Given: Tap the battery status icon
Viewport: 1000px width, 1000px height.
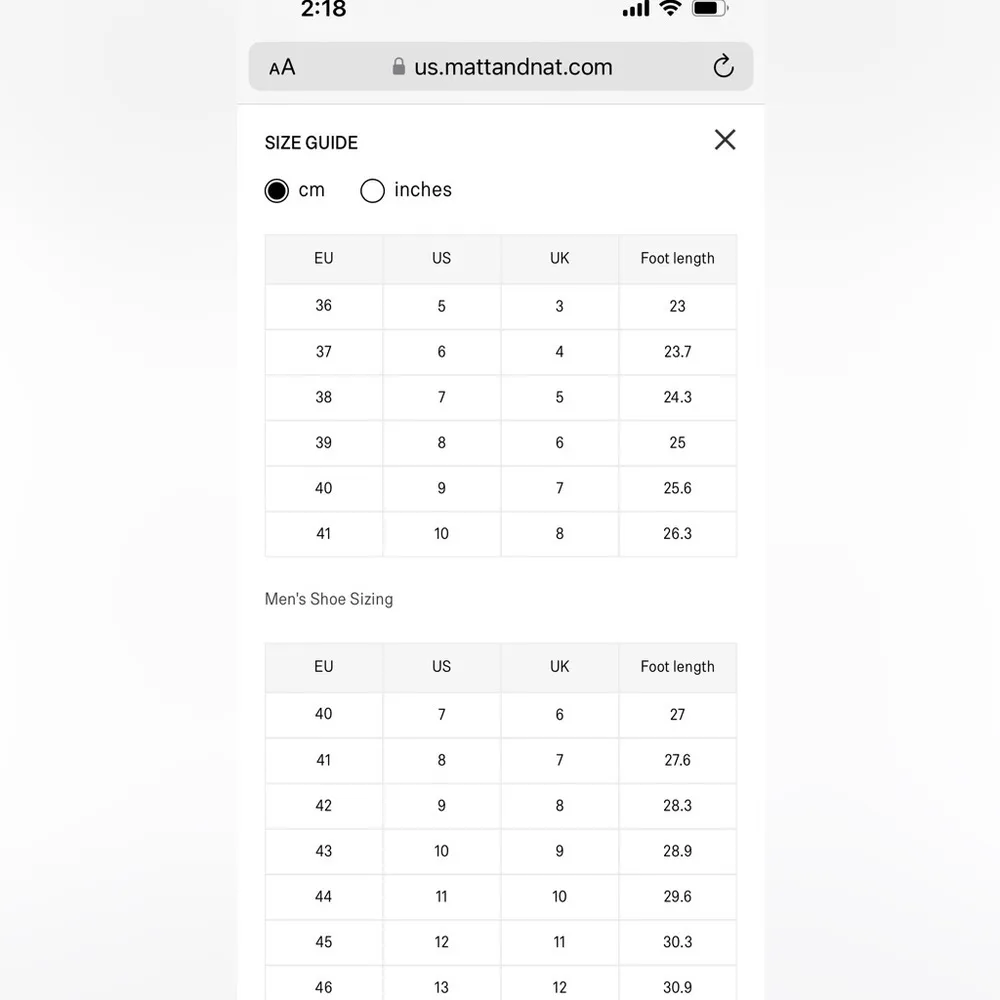Looking at the screenshot, I should [x=710, y=9].
